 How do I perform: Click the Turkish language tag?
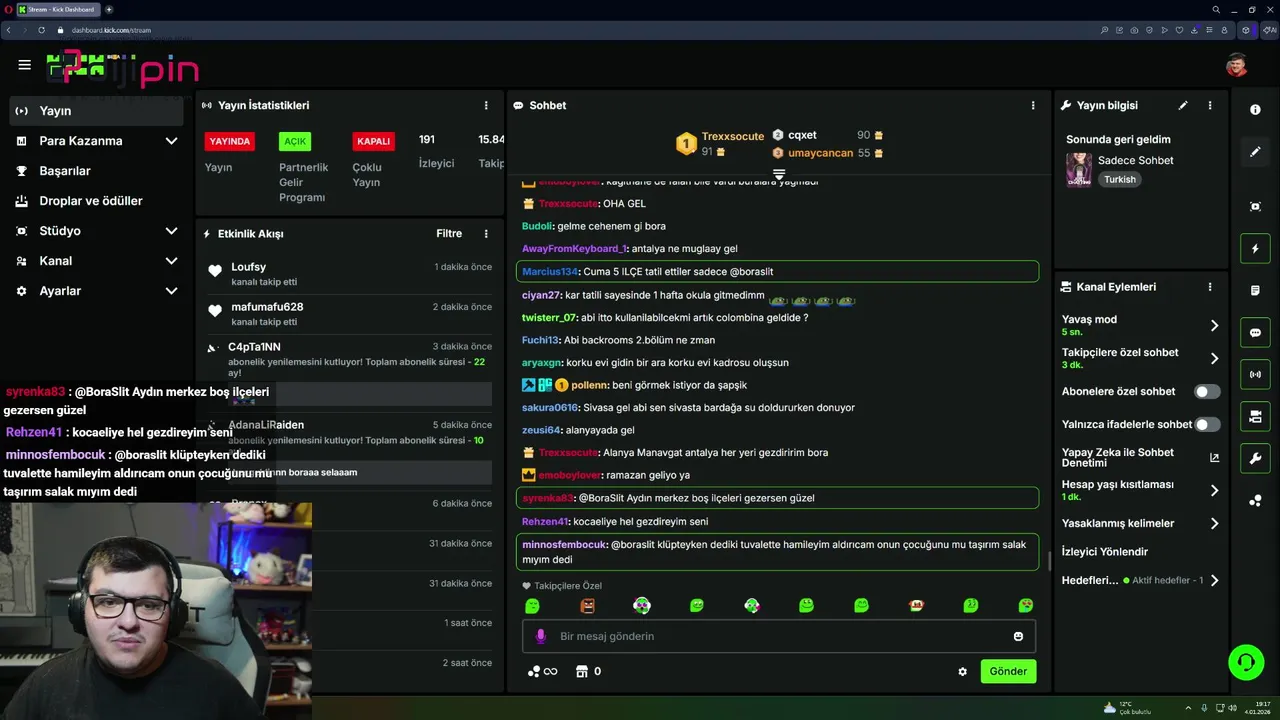[1120, 179]
